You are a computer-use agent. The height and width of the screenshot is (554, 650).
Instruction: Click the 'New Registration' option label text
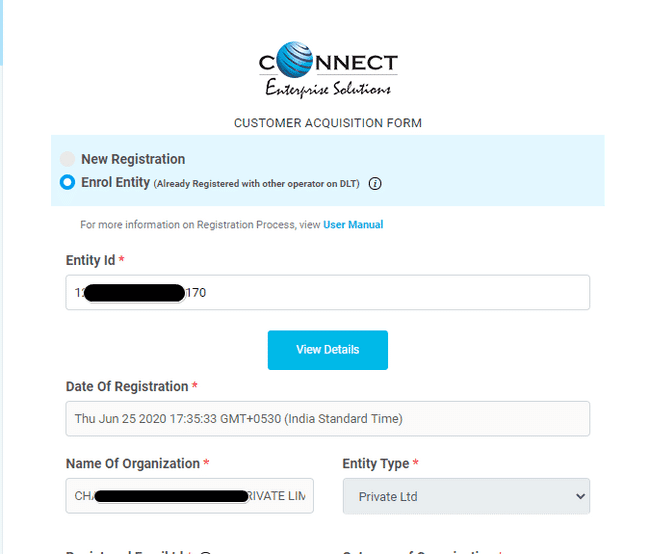click(133, 159)
